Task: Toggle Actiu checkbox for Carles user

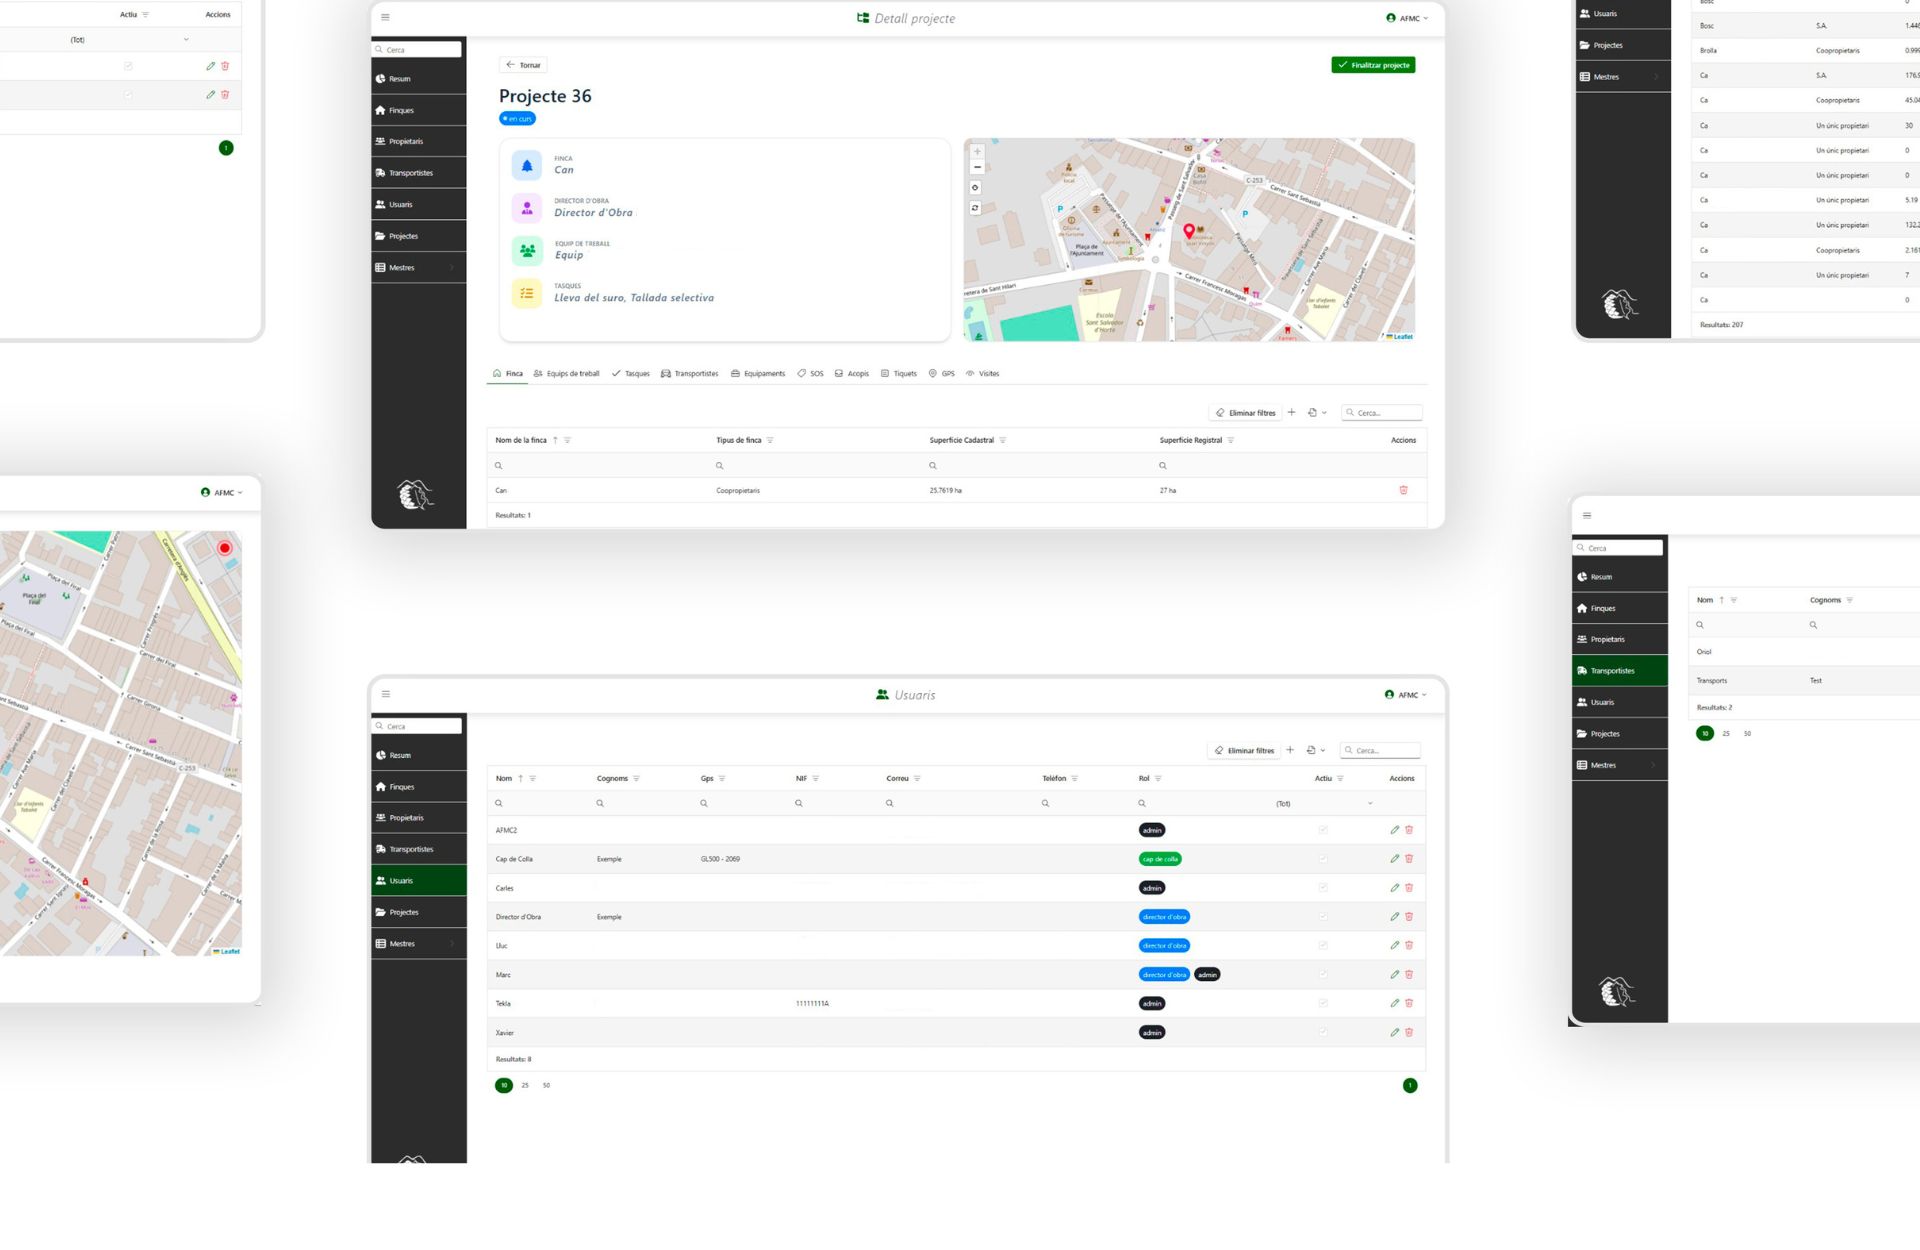Action: pyautogui.click(x=1323, y=888)
